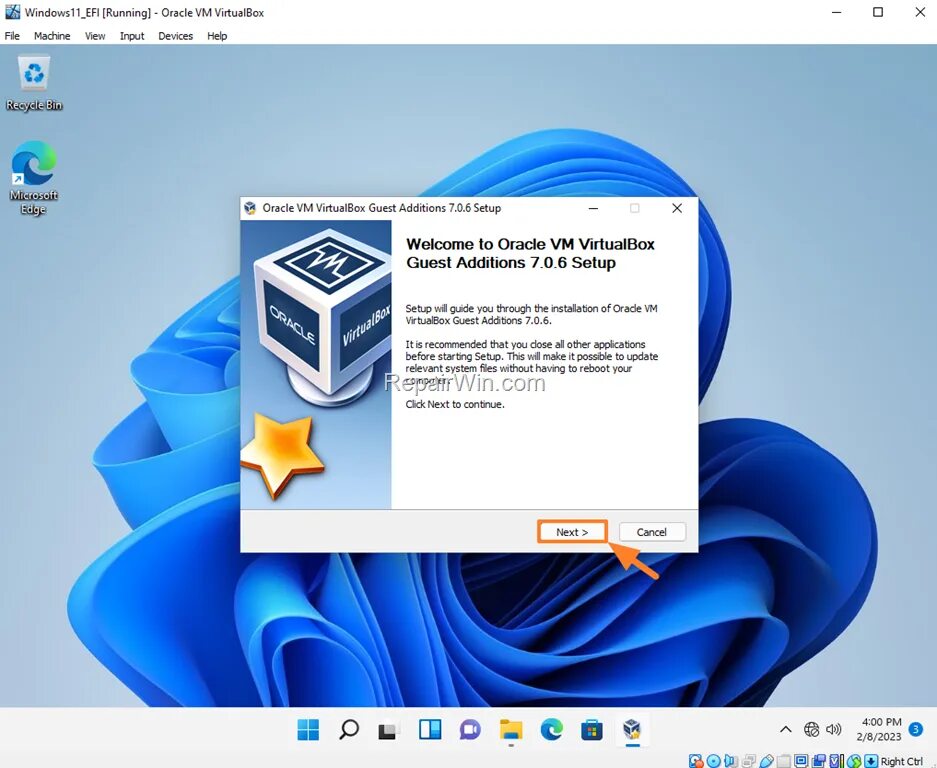Click the shared folders icon in status bar

[x=784, y=761]
